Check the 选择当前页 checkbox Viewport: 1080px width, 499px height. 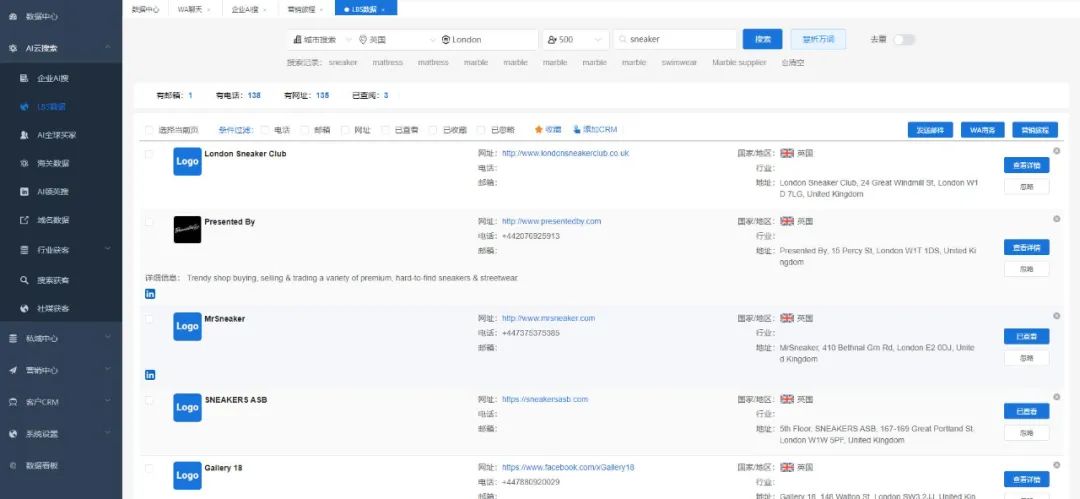[x=149, y=130]
